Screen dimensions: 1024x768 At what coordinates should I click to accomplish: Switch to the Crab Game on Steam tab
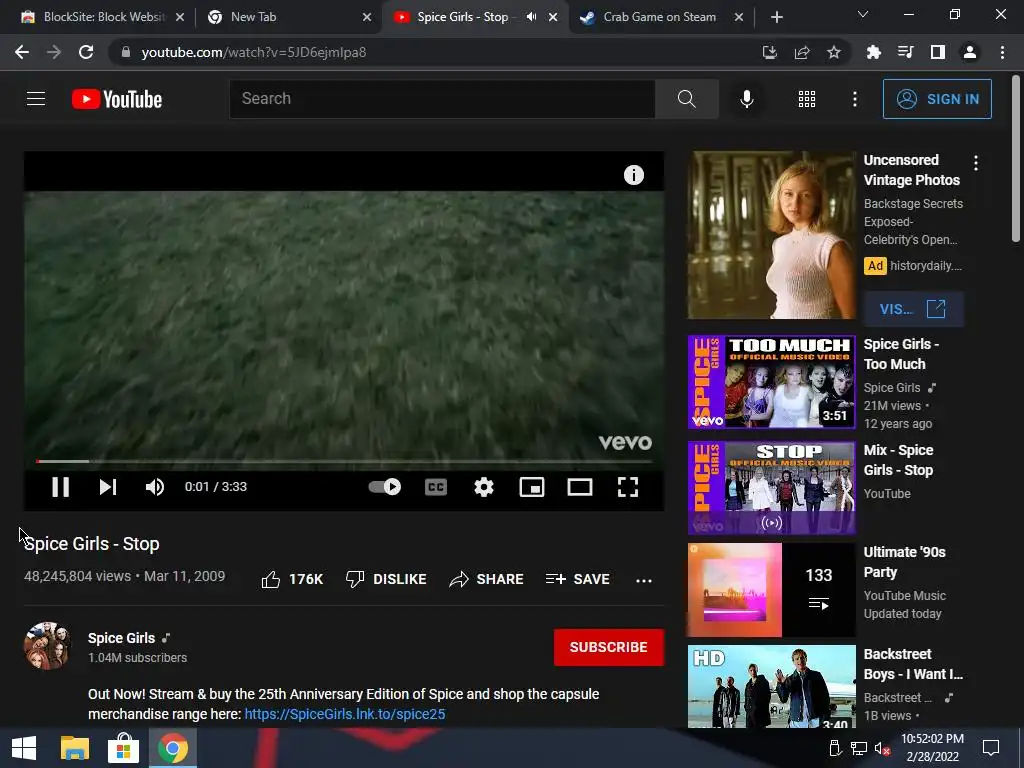(x=660, y=17)
